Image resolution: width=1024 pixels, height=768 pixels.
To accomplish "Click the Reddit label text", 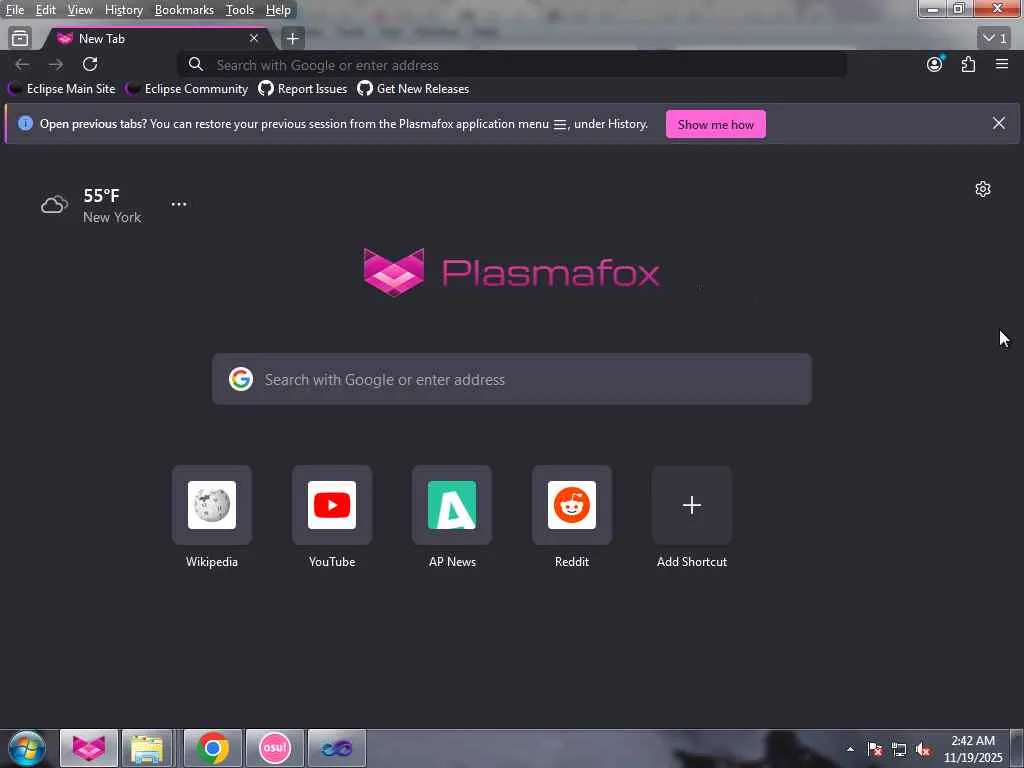I will [572, 562].
